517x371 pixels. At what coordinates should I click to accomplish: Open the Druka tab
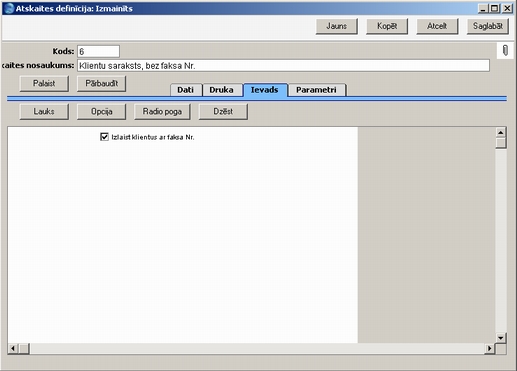[221, 90]
